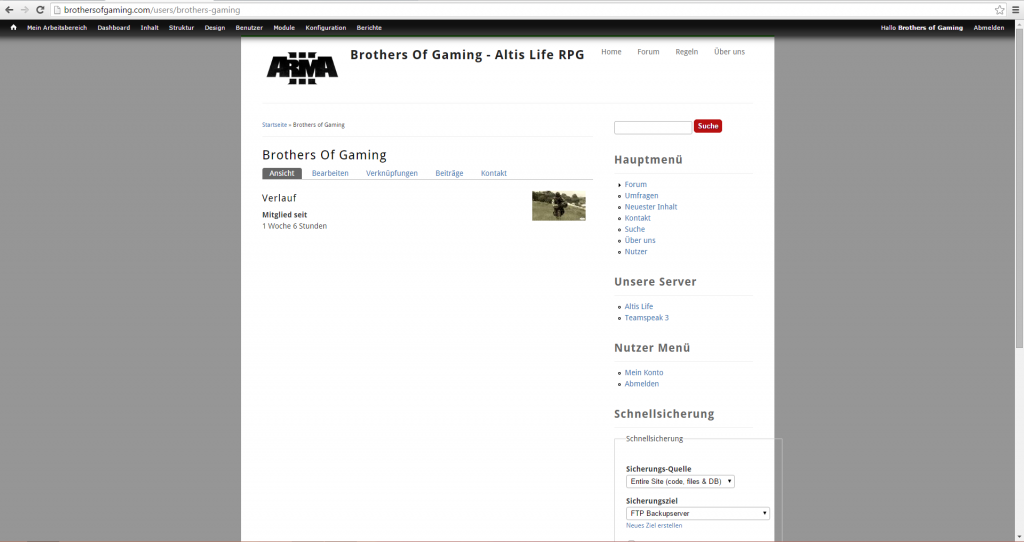Open the Chrome menu icon
This screenshot has width=1024, height=542.
point(1015,9)
